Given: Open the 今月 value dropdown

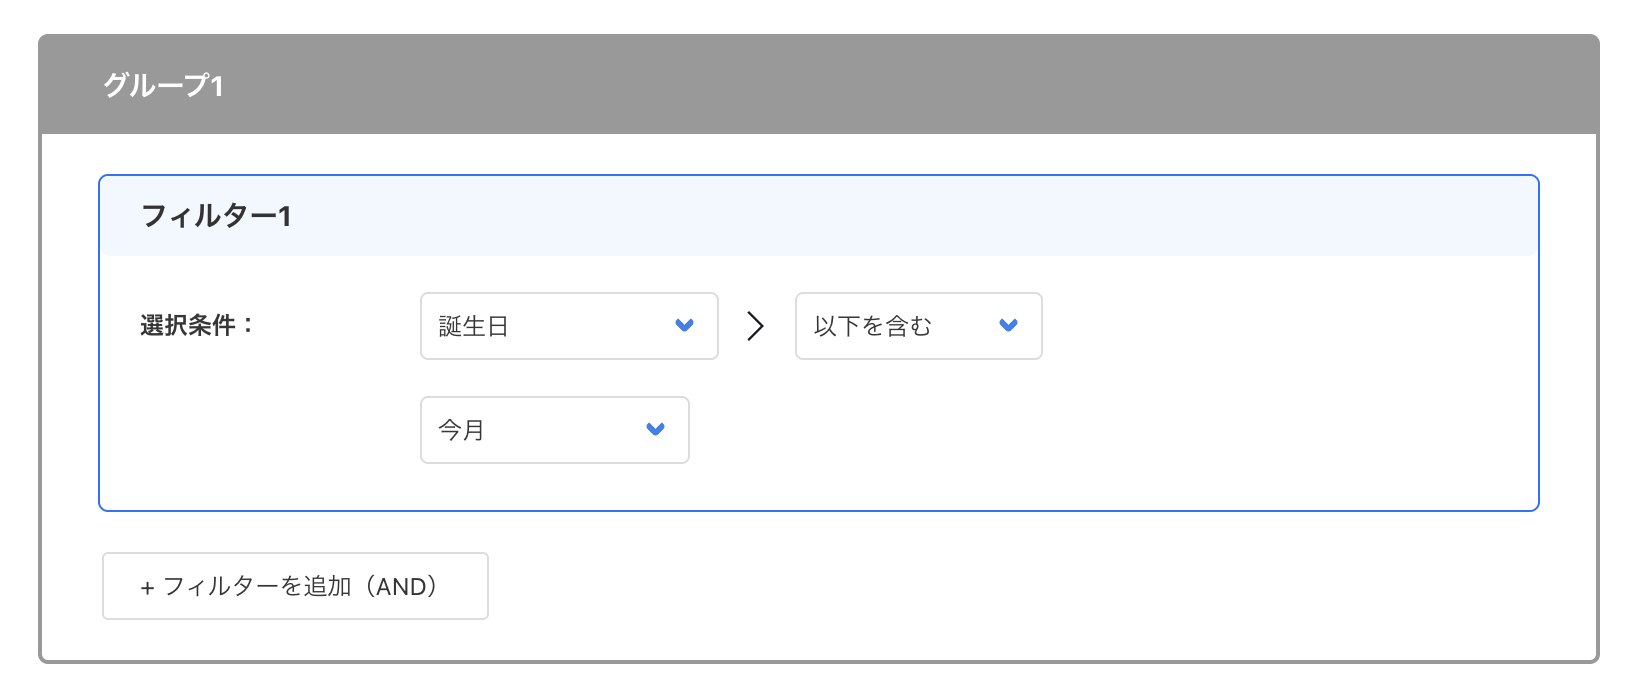Looking at the screenshot, I should pyautogui.click(x=554, y=430).
